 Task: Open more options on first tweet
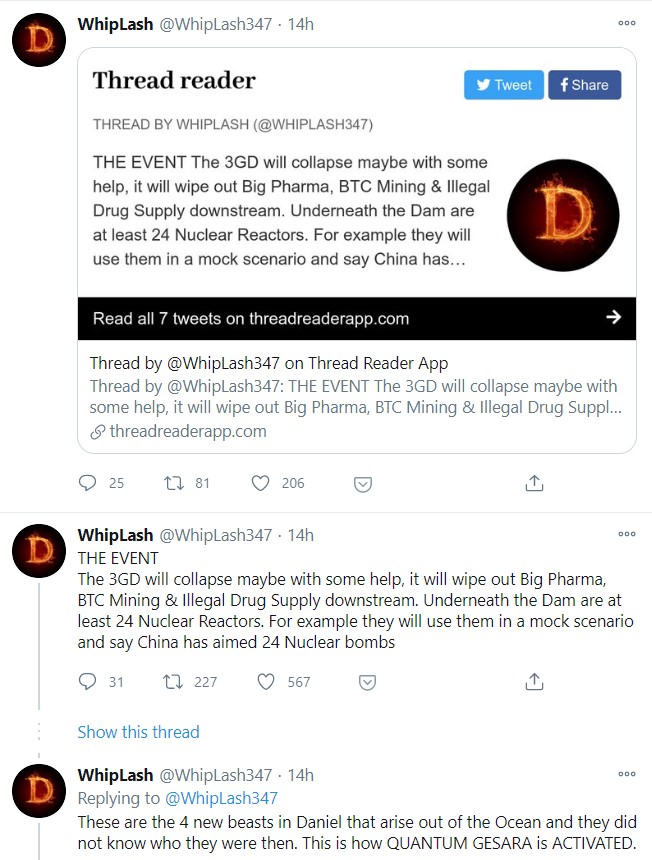(627, 23)
